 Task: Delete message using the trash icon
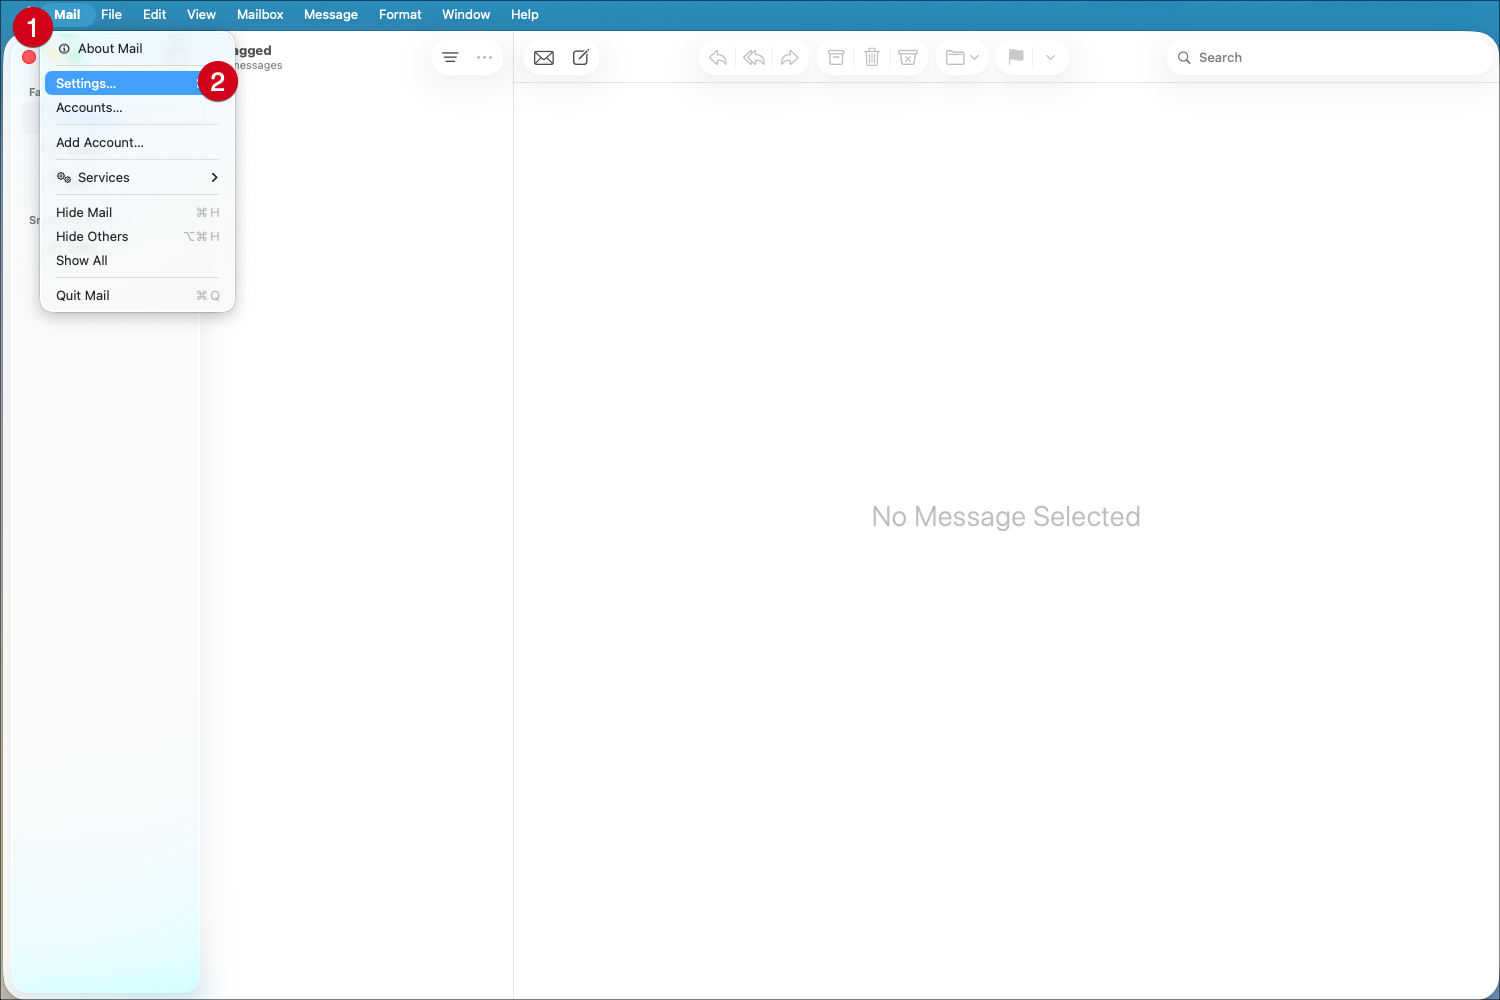click(x=871, y=57)
